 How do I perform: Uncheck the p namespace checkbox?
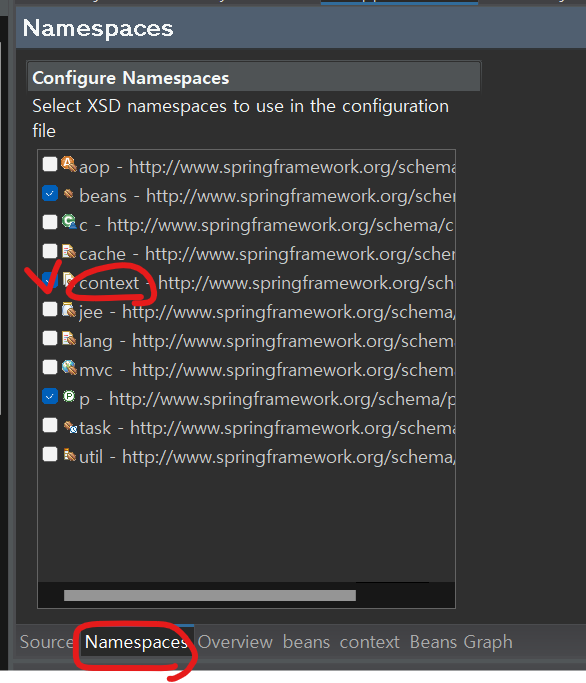50,396
